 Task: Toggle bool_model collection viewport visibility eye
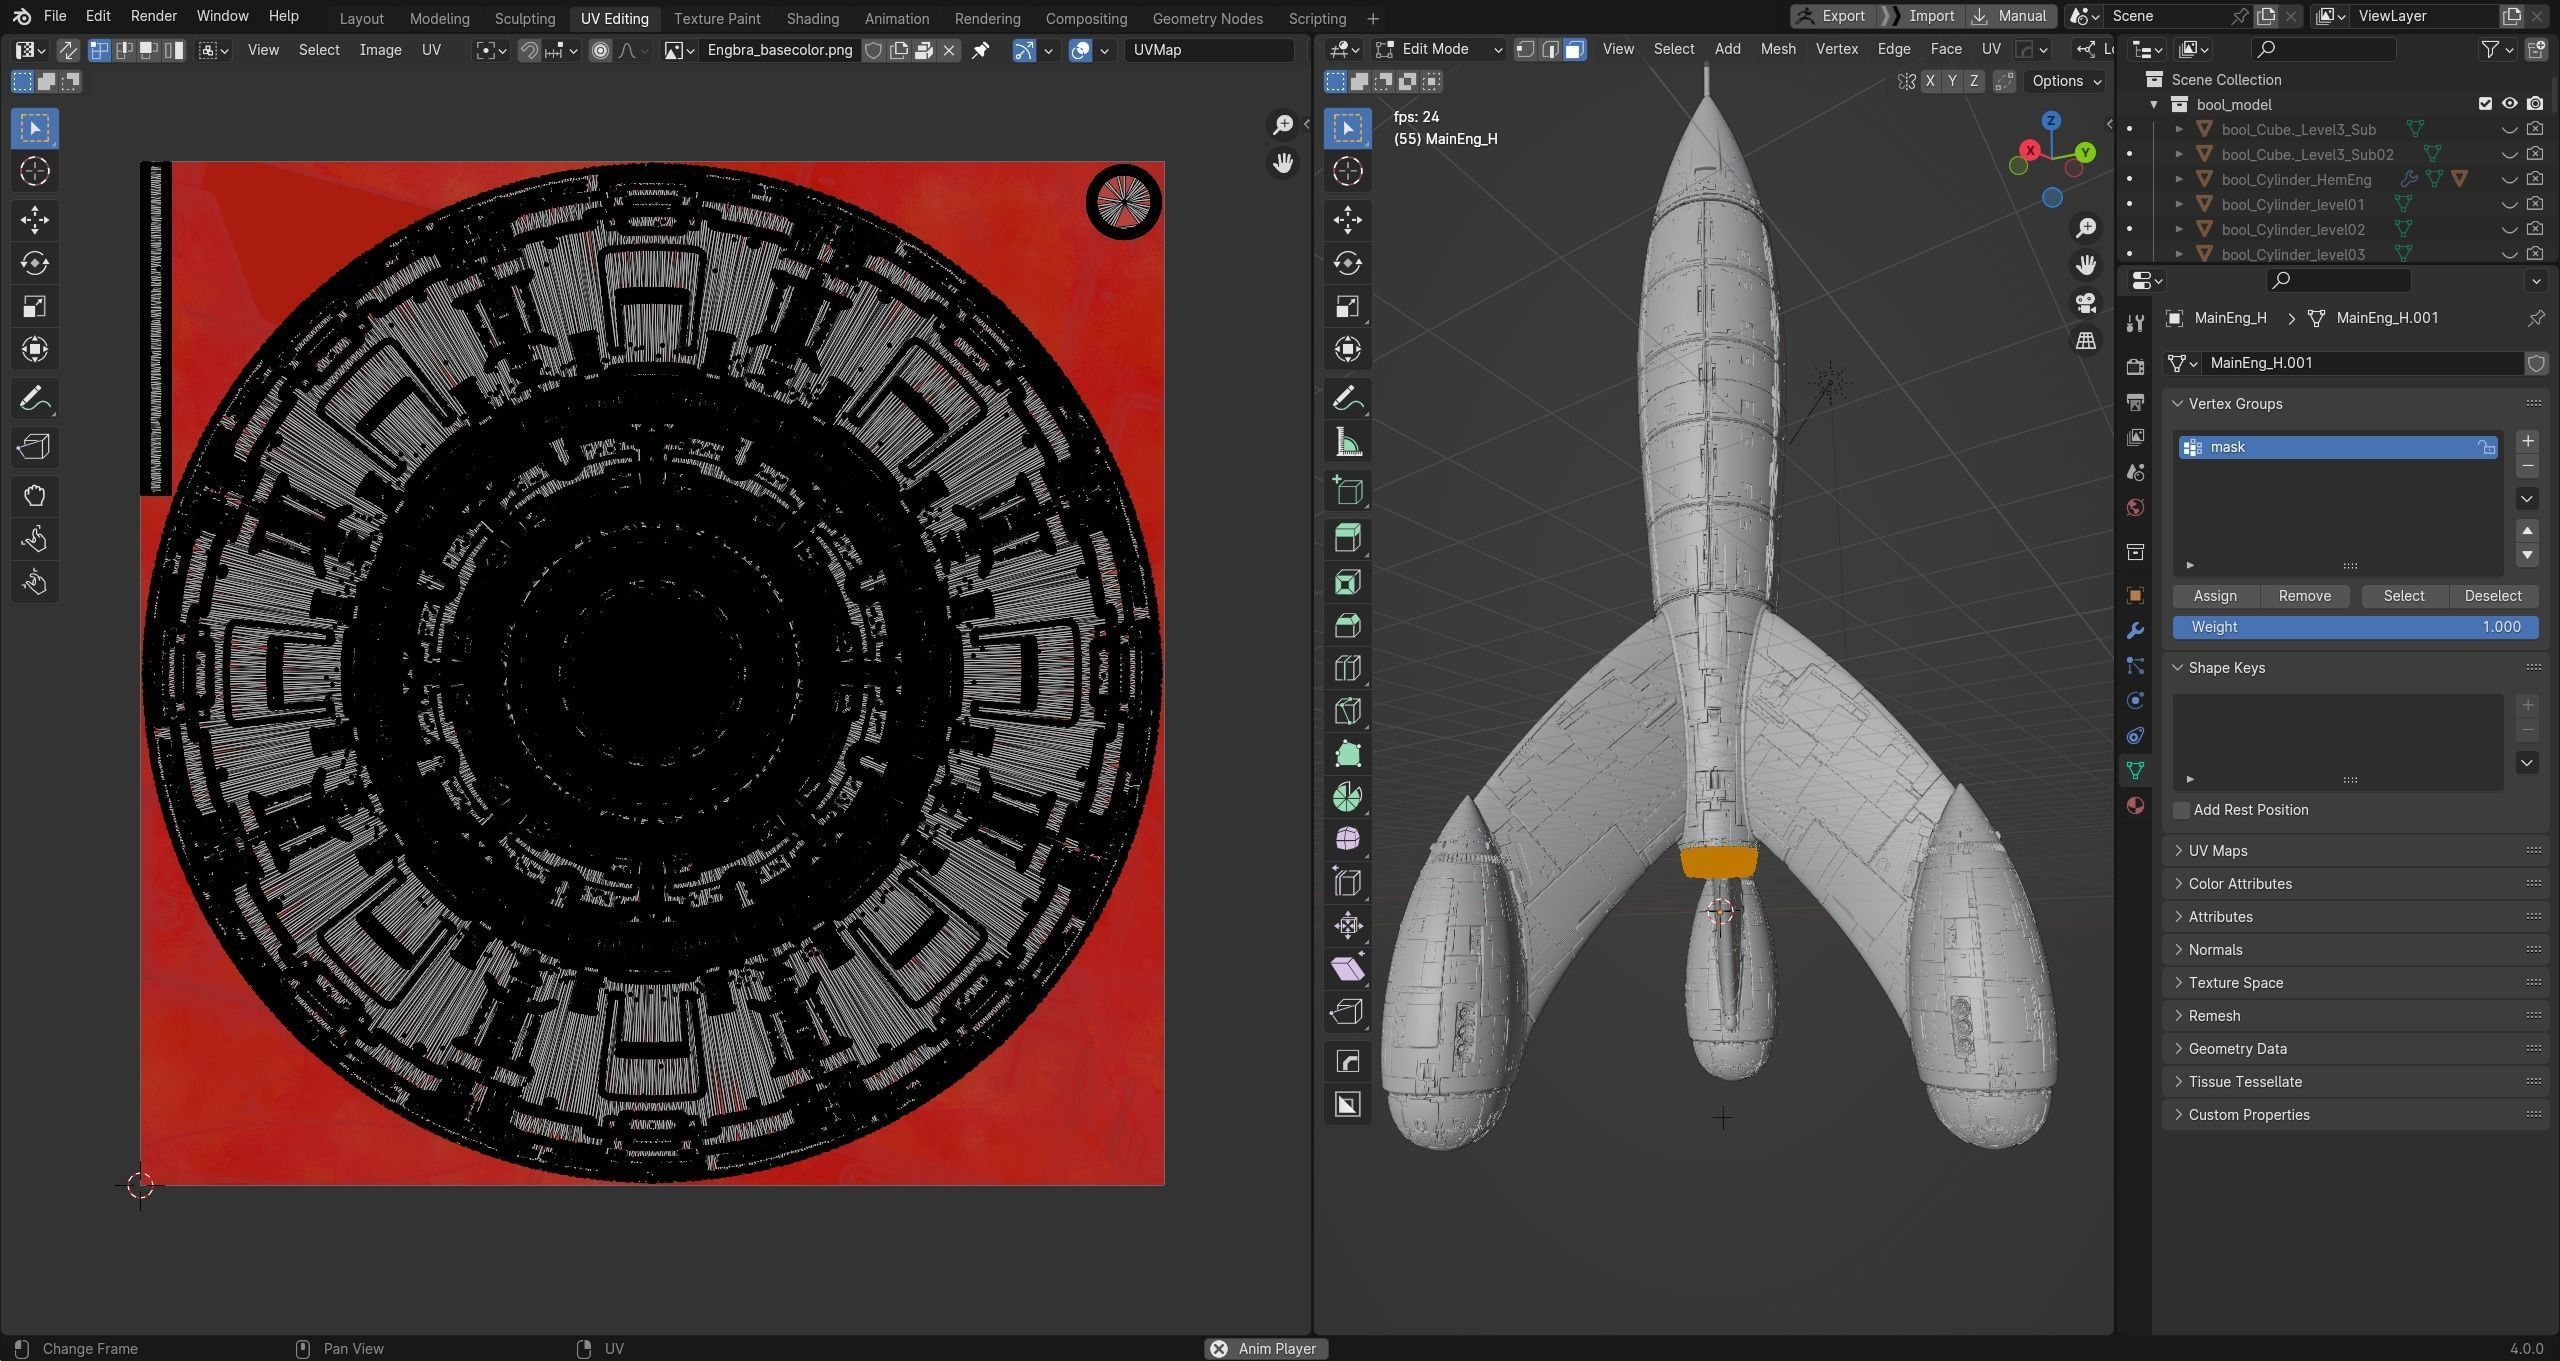click(2509, 104)
